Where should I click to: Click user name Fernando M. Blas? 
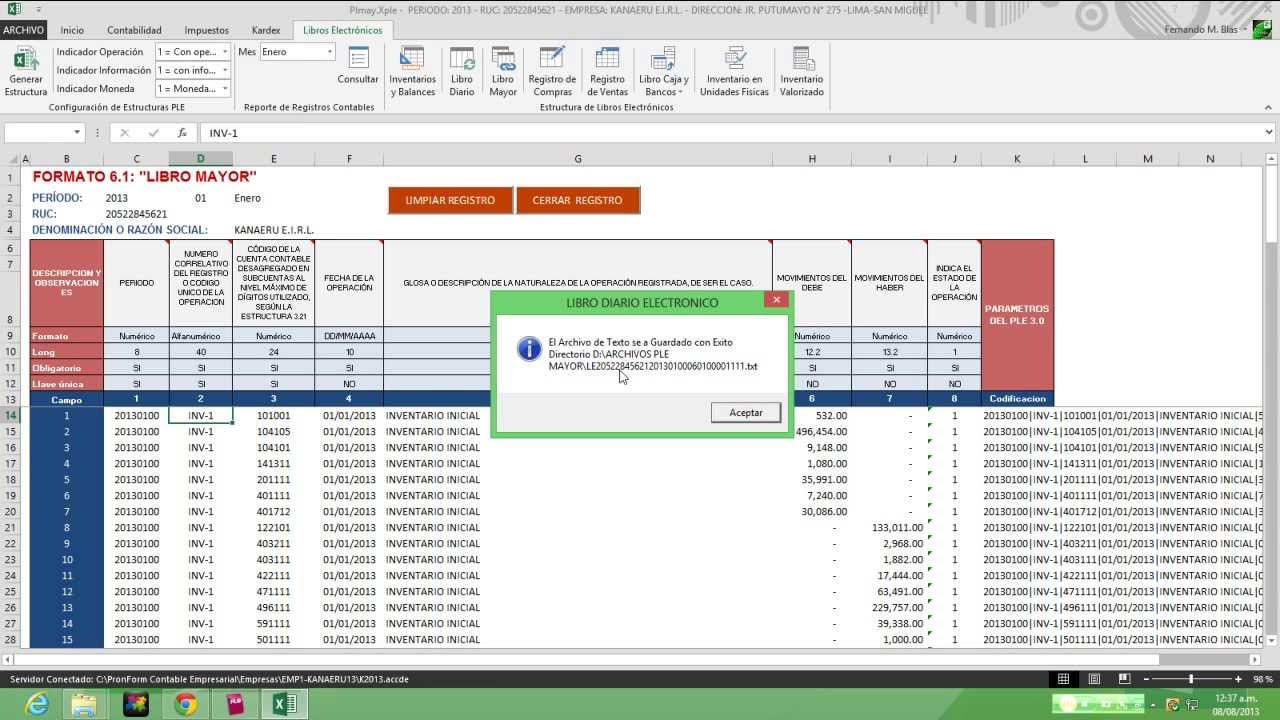(1201, 30)
